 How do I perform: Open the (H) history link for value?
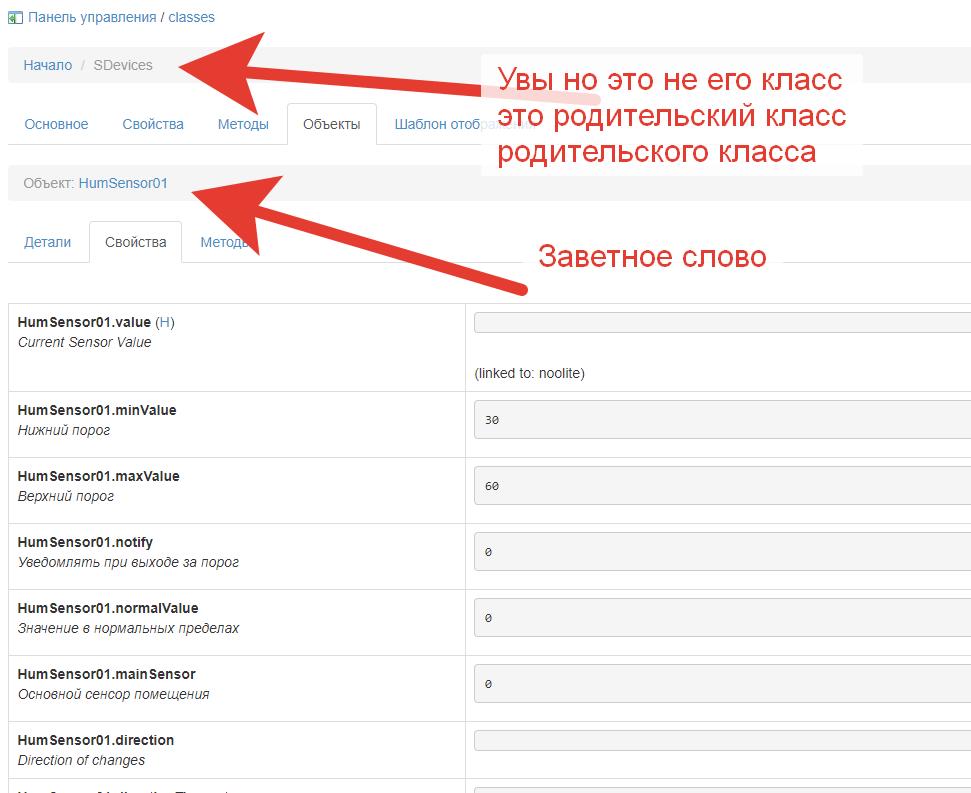click(x=165, y=322)
